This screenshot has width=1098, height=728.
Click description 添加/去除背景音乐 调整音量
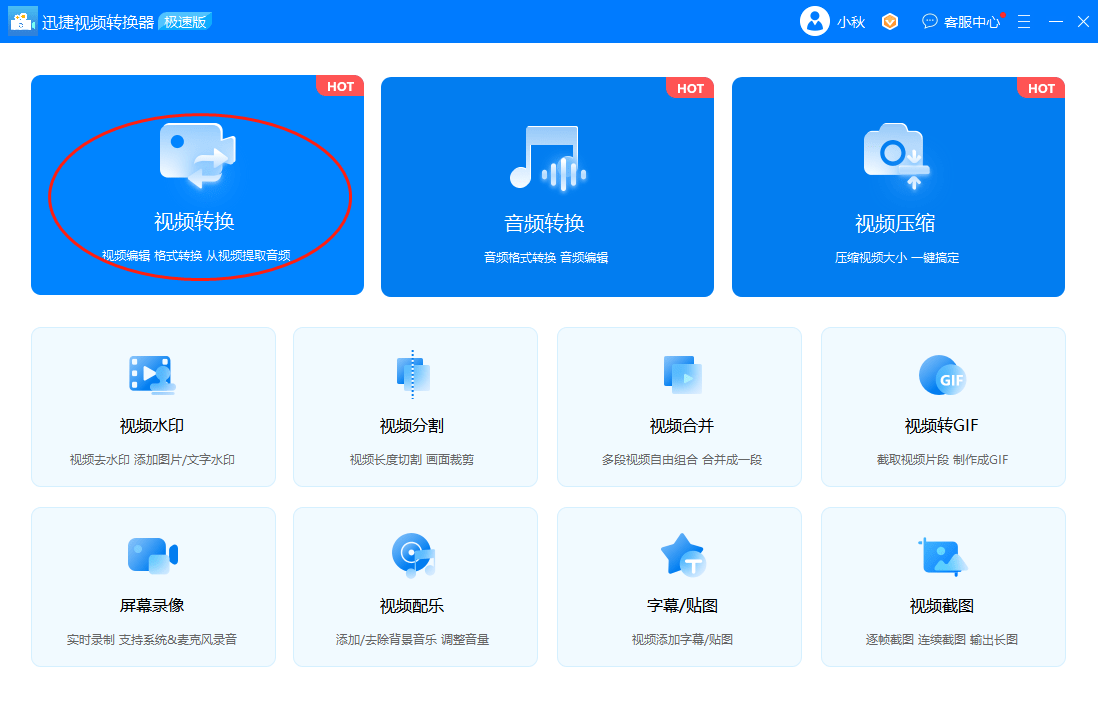coord(412,640)
